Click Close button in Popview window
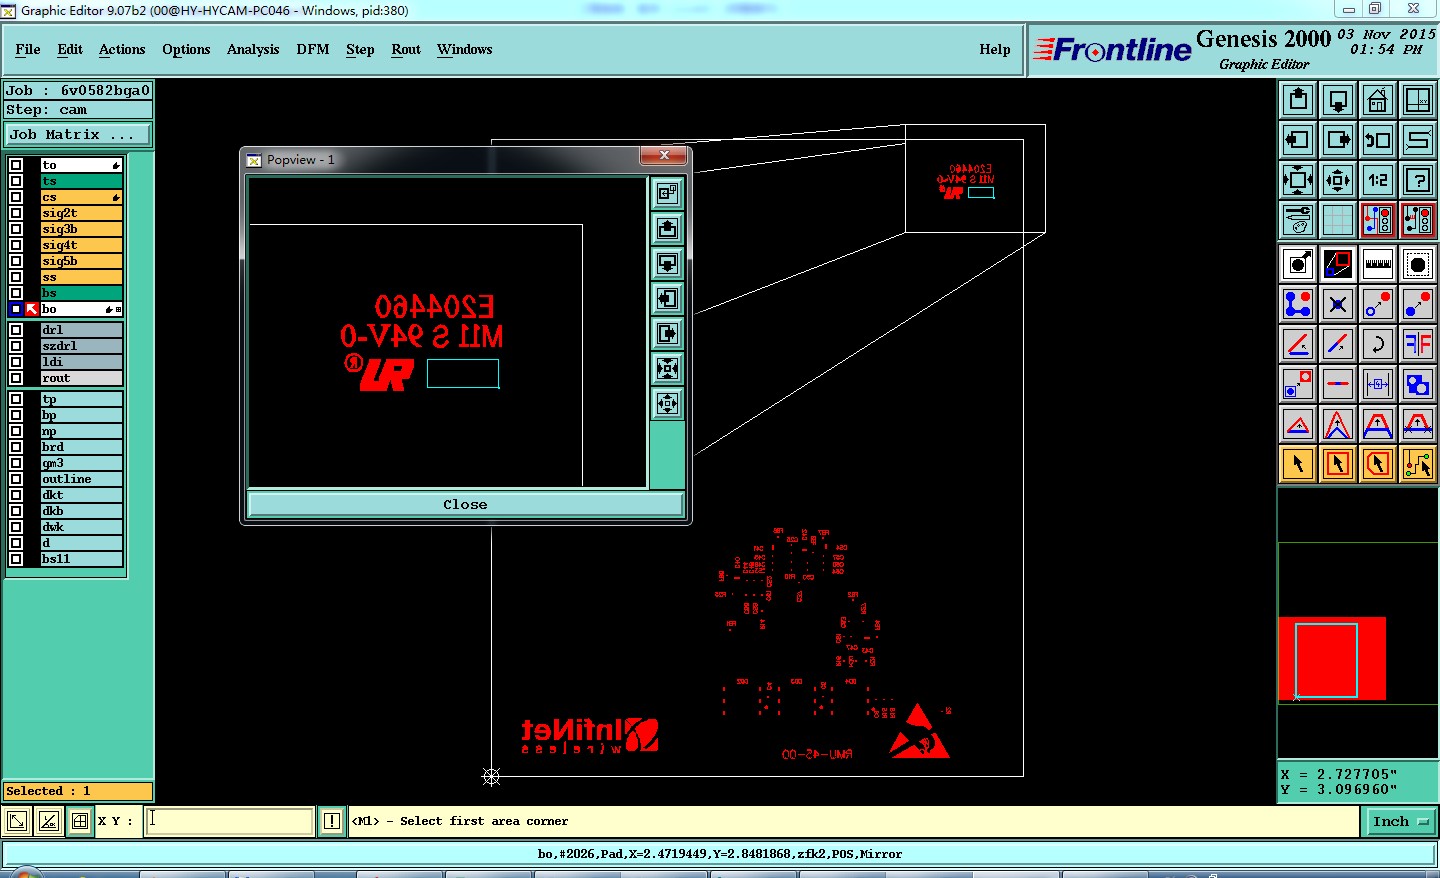The image size is (1440, 878). [x=465, y=504]
